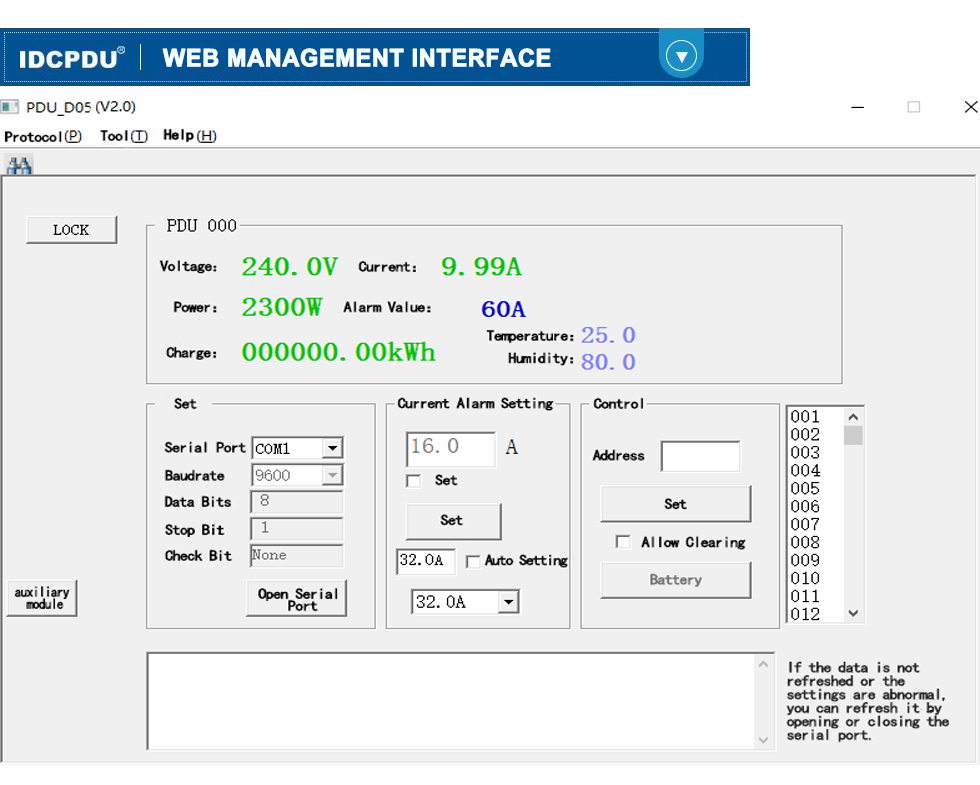Select address 011 in the list

pos(805,596)
